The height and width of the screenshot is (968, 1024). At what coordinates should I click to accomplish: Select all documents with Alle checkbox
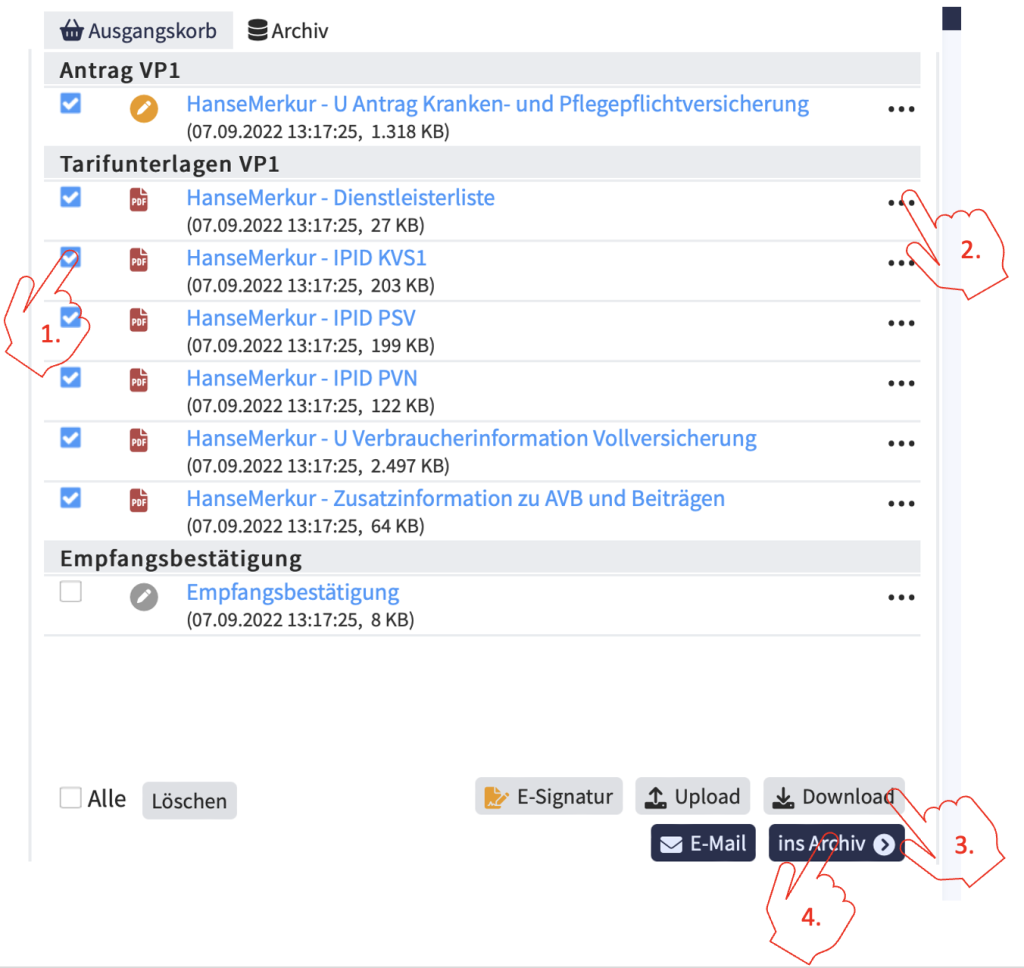71,798
